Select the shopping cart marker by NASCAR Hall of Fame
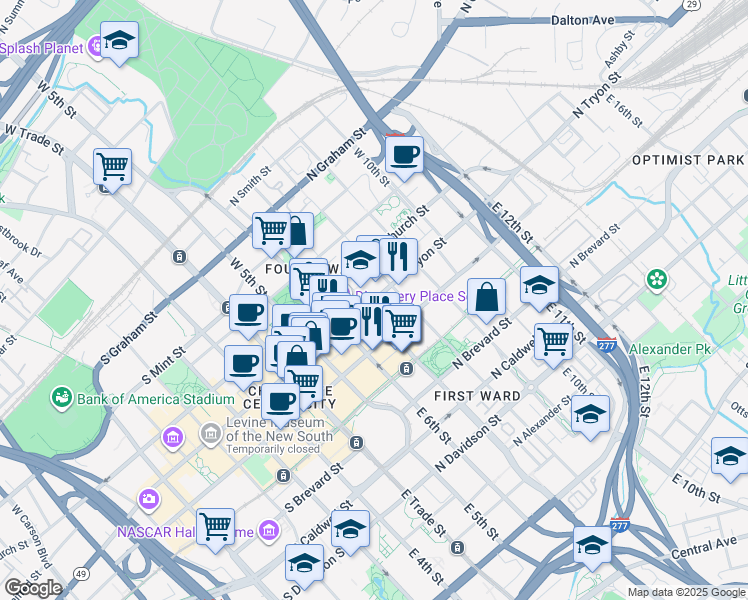The height and width of the screenshot is (600, 748). 215,526
